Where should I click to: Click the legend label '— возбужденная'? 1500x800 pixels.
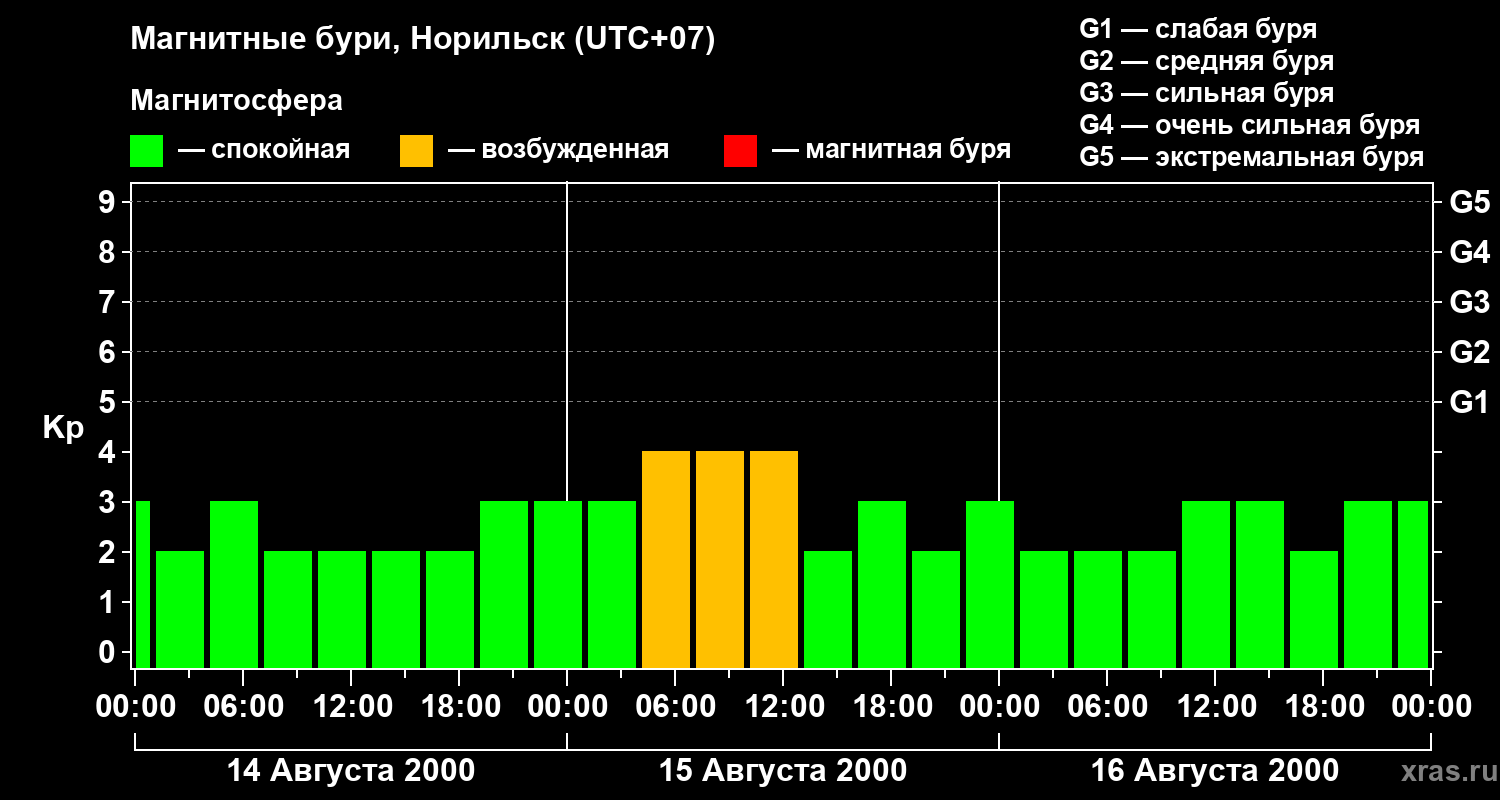click(x=558, y=150)
